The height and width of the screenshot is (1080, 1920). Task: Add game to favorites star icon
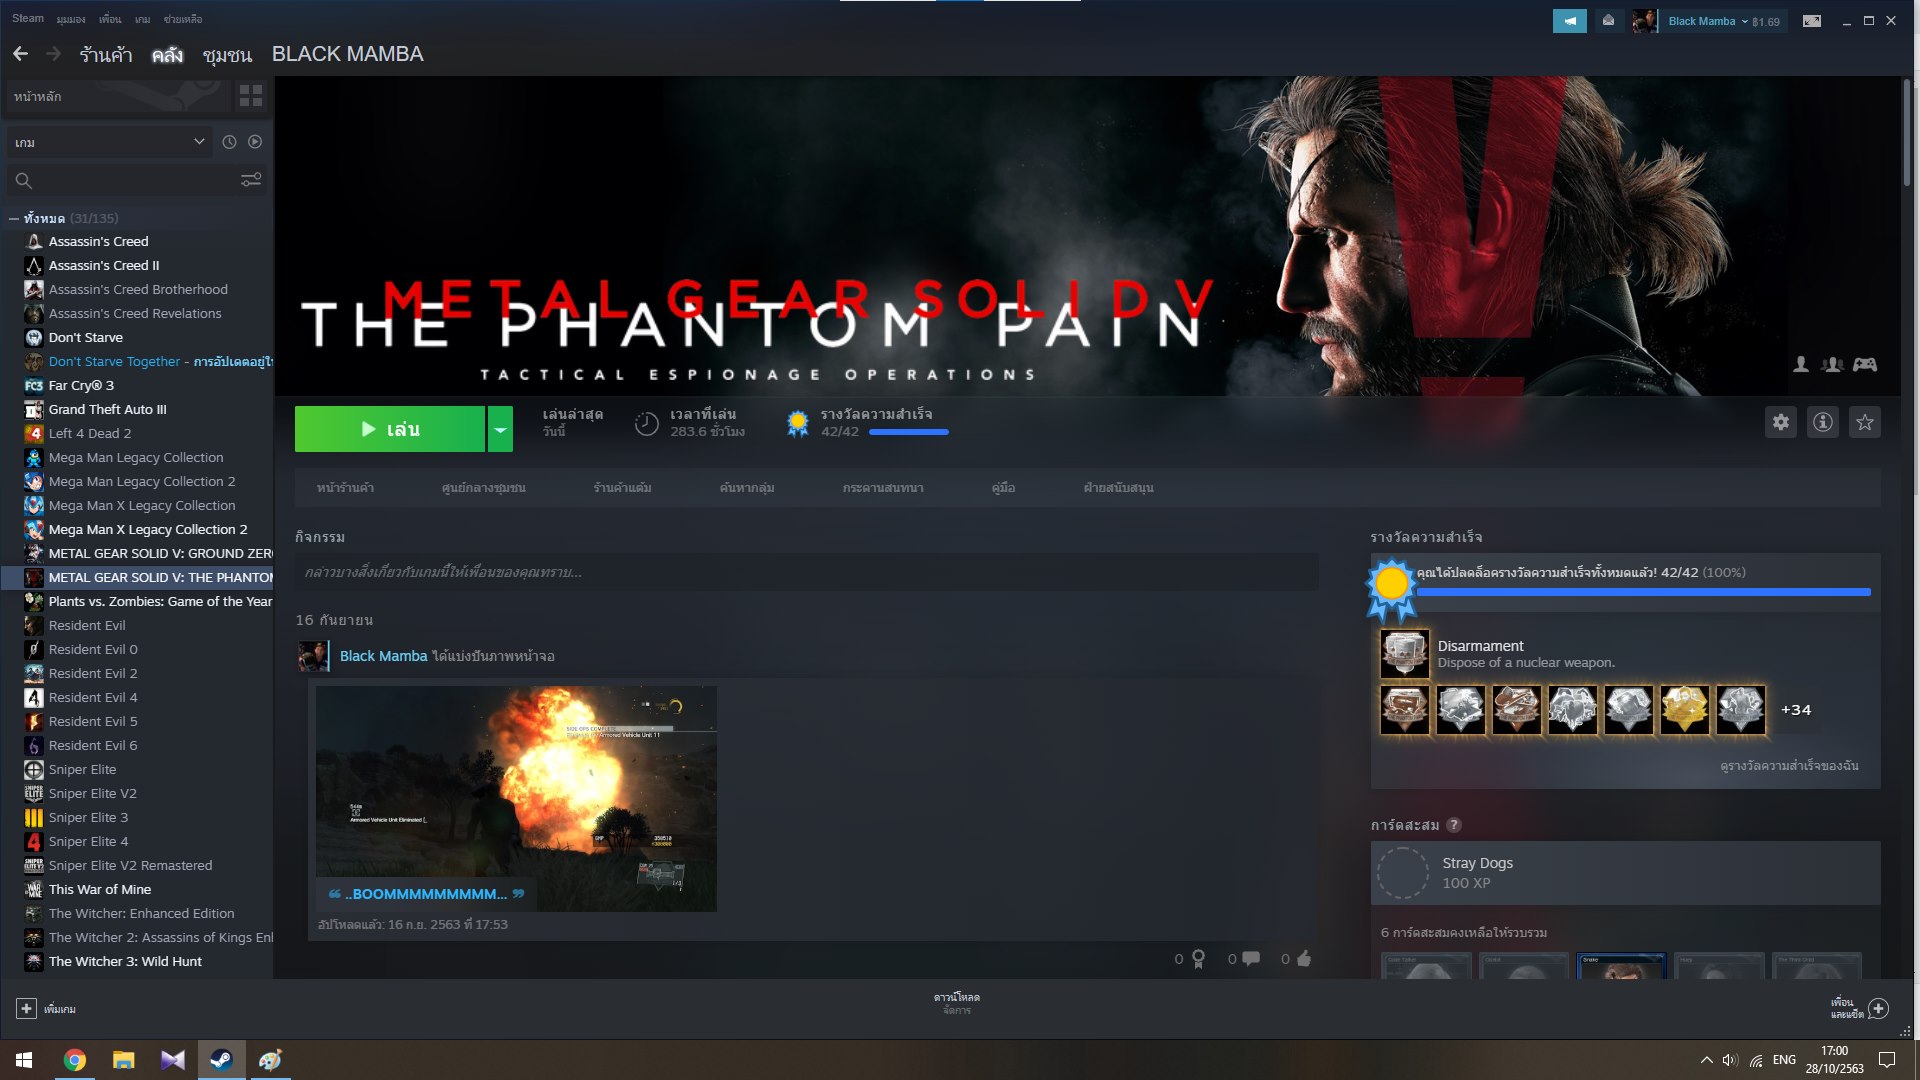coord(1865,422)
